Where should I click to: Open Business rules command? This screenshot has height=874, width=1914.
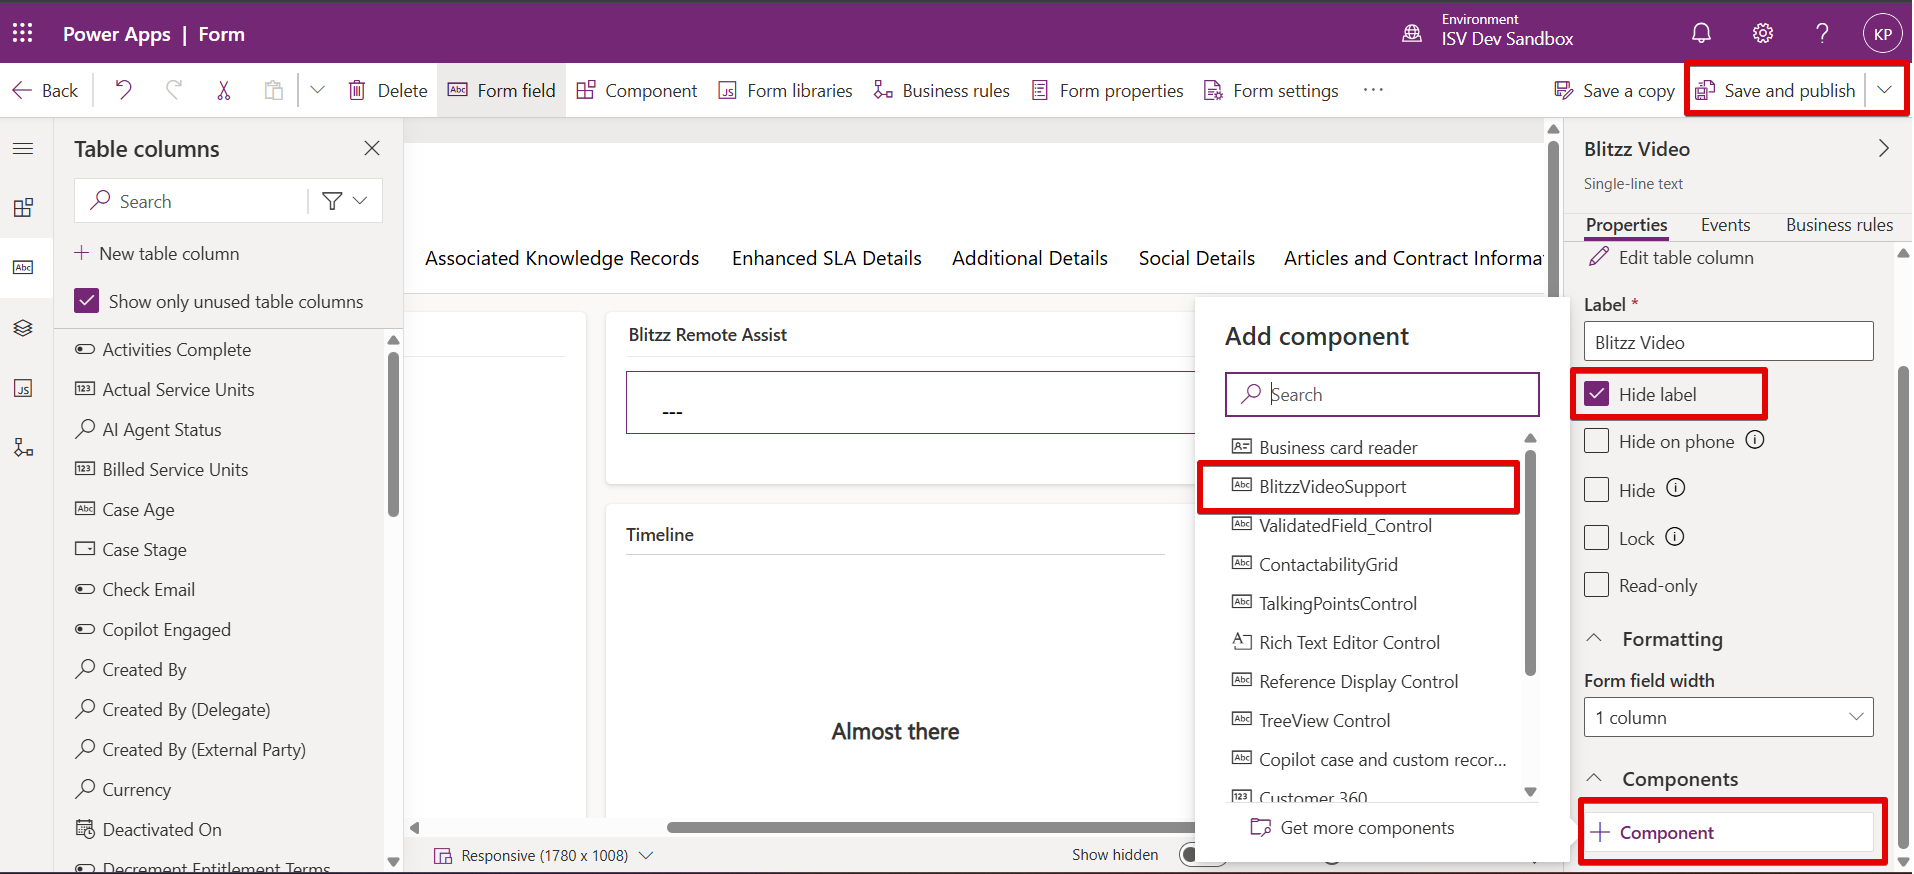coord(941,90)
